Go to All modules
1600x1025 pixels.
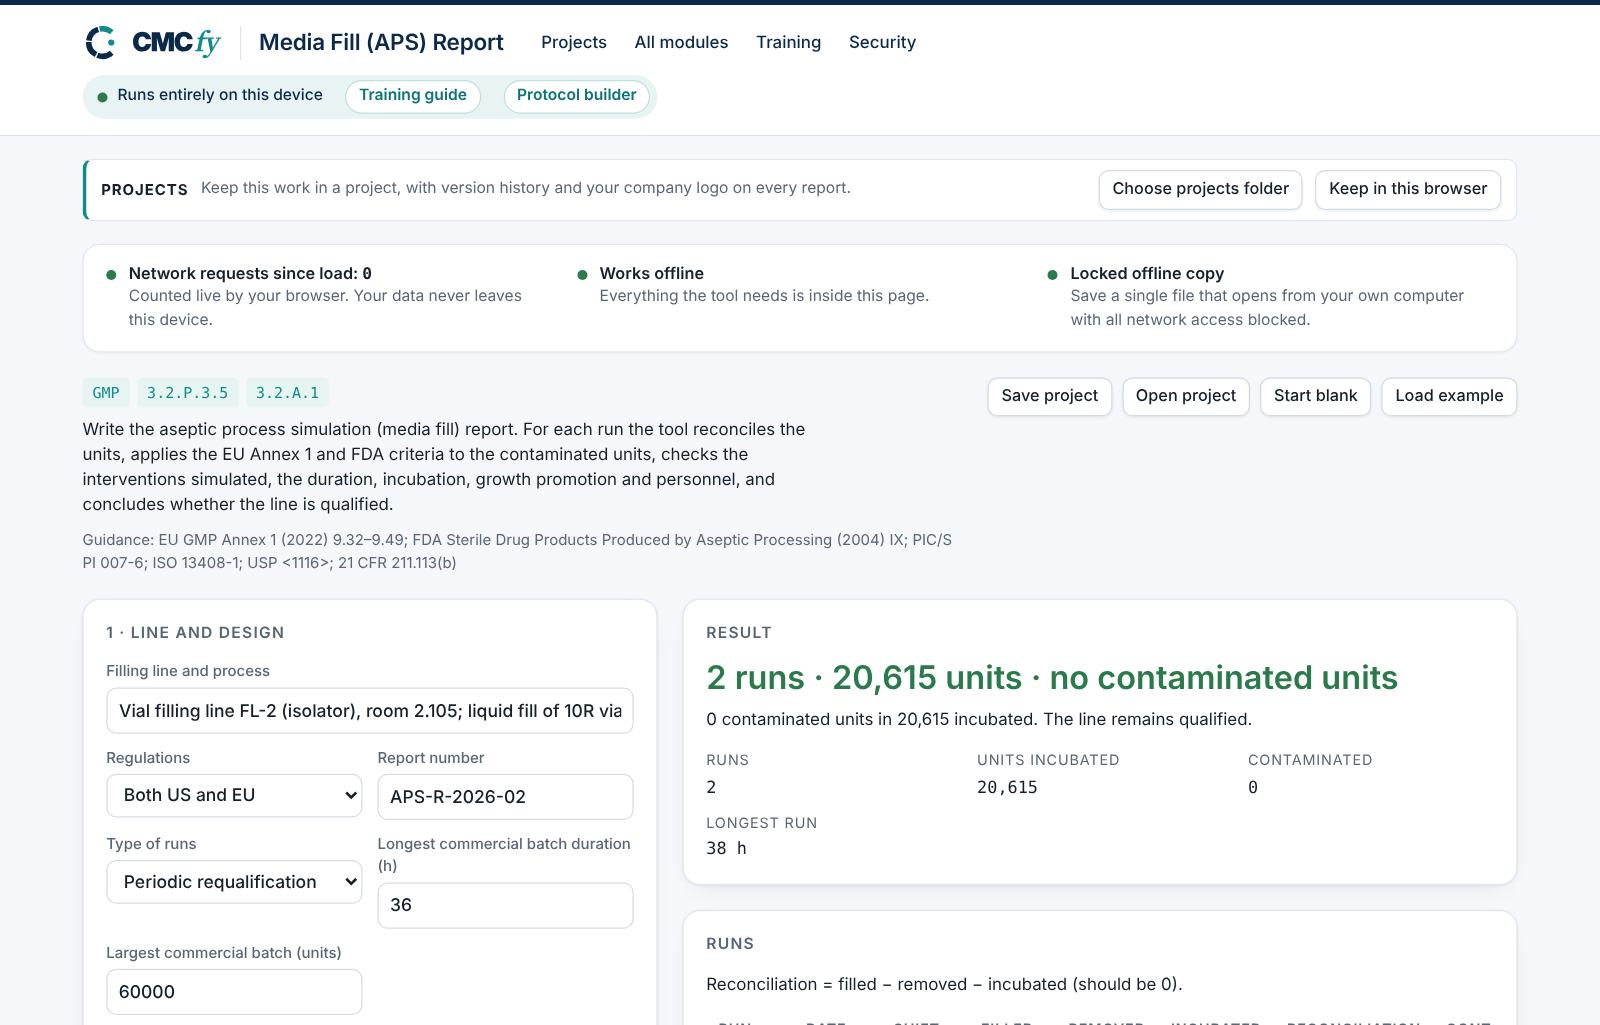(681, 42)
